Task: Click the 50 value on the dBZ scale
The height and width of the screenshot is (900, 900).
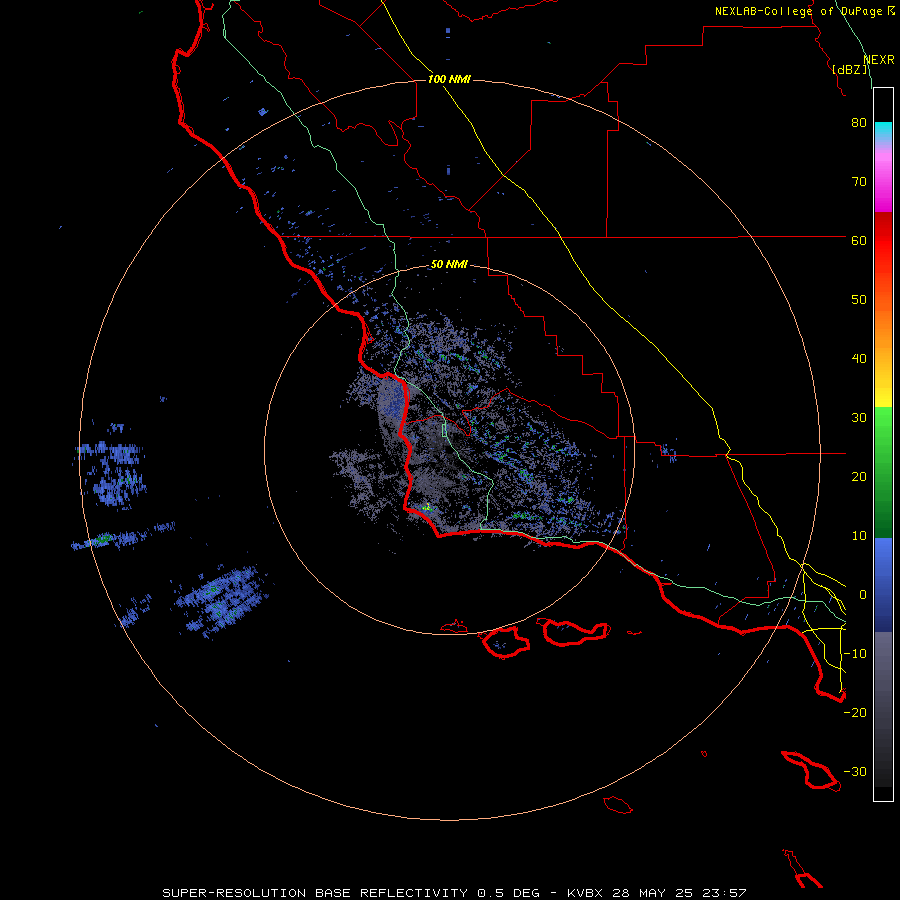Action: pyautogui.click(x=859, y=300)
